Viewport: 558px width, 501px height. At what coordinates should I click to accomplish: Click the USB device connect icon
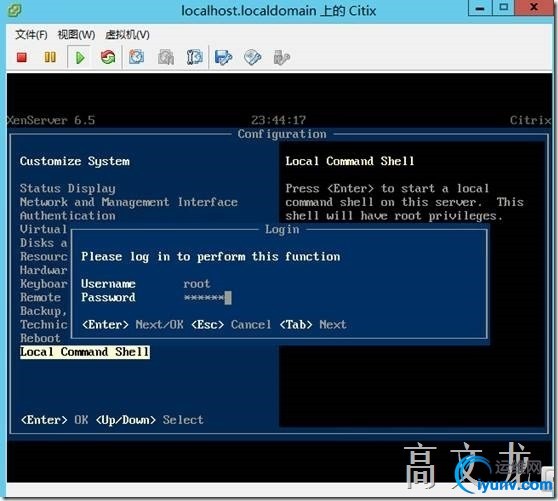[x=281, y=58]
